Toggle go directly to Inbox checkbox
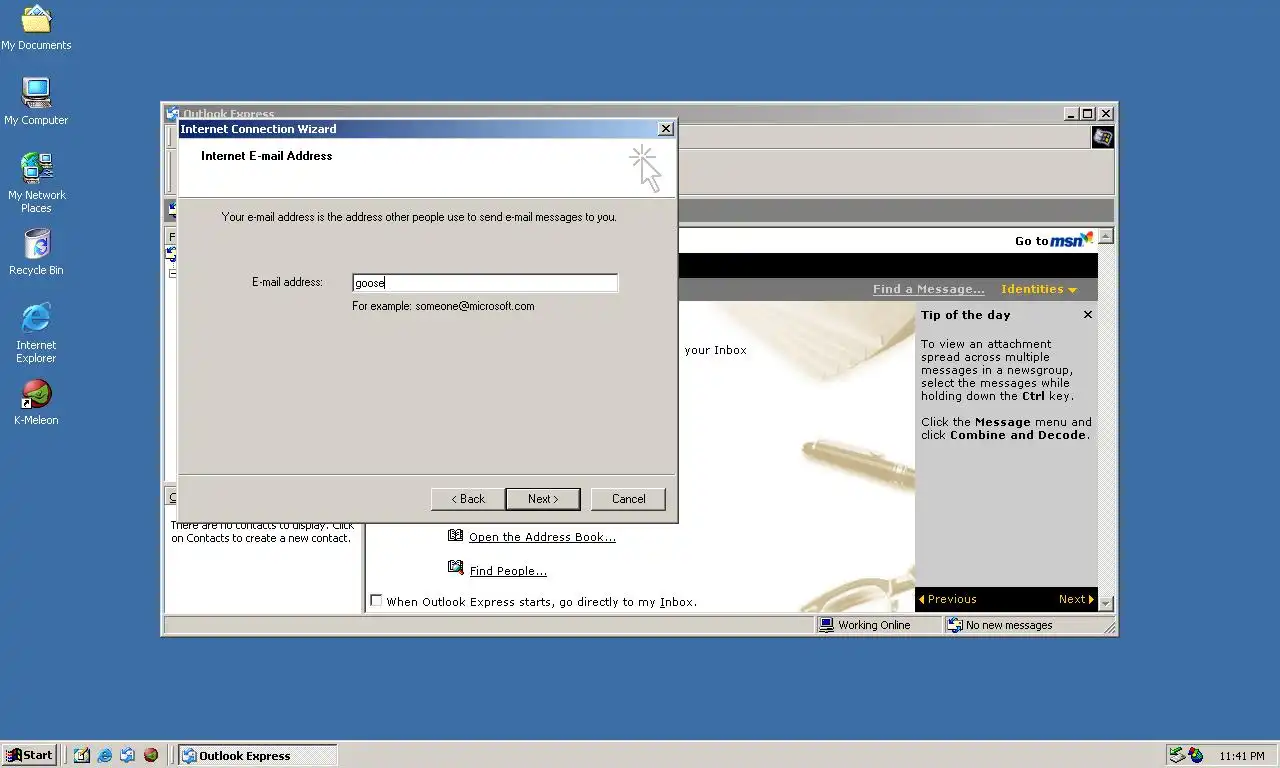 point(376,601)
